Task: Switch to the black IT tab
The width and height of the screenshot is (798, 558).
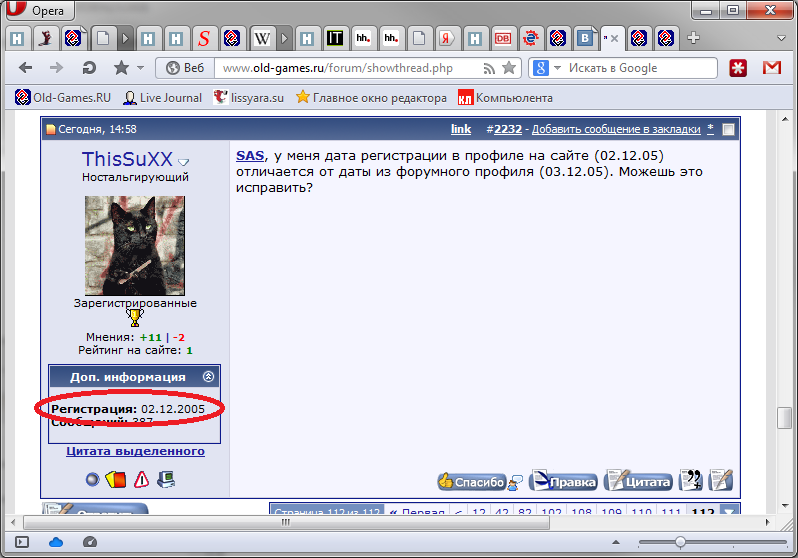Action: coord(335,38)
